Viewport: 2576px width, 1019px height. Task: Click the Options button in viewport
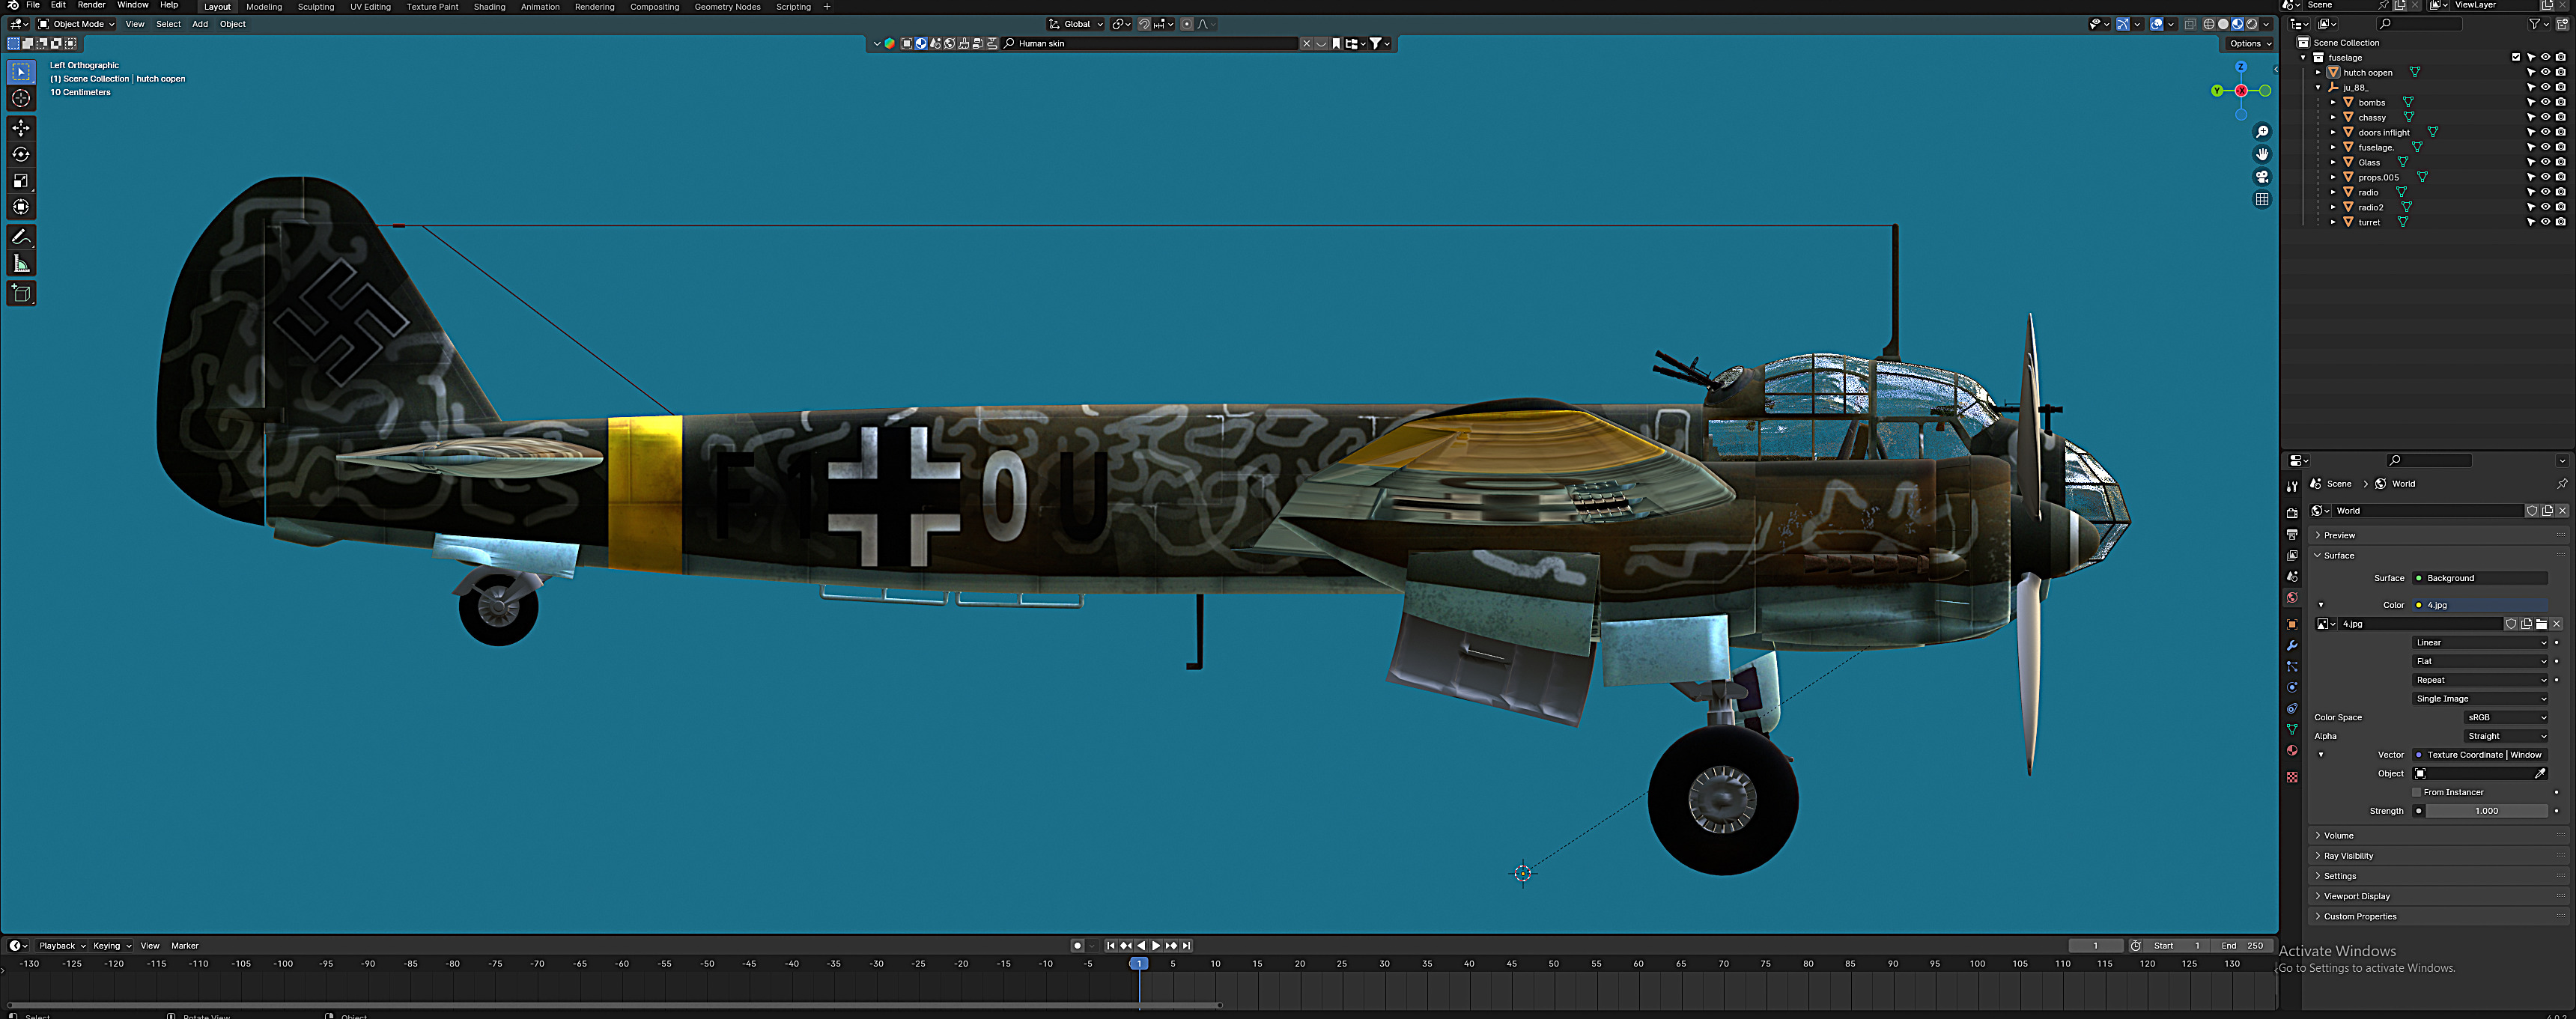point(2249,43)
